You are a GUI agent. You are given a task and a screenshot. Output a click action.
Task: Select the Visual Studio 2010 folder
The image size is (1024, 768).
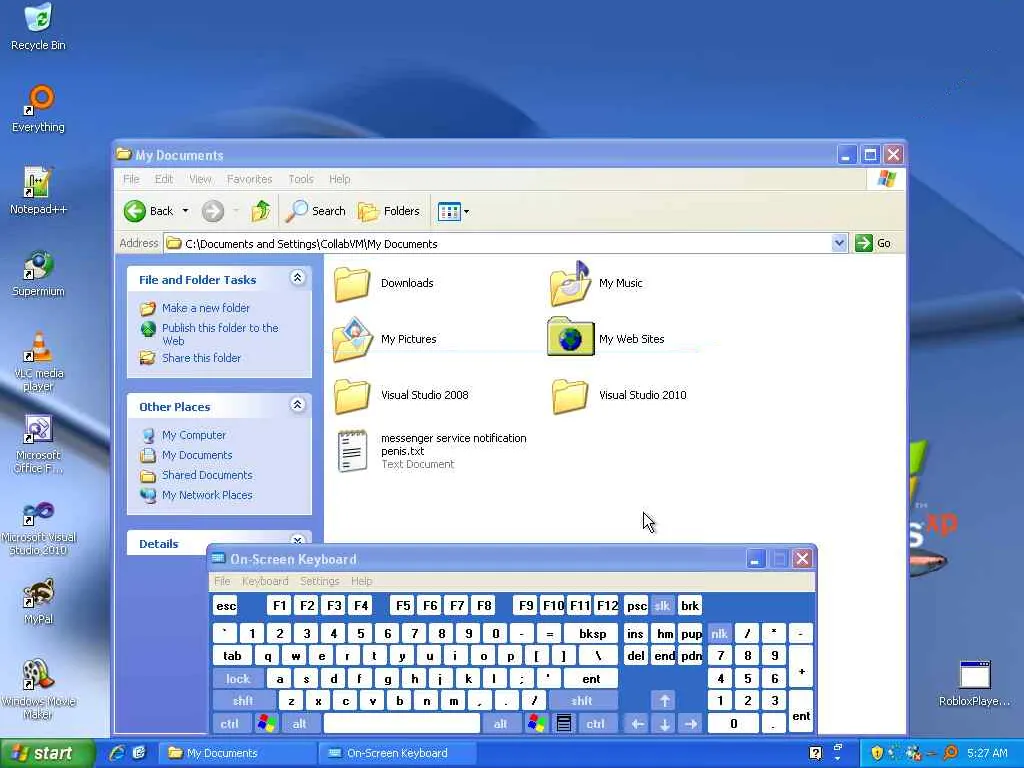[618, 395]
